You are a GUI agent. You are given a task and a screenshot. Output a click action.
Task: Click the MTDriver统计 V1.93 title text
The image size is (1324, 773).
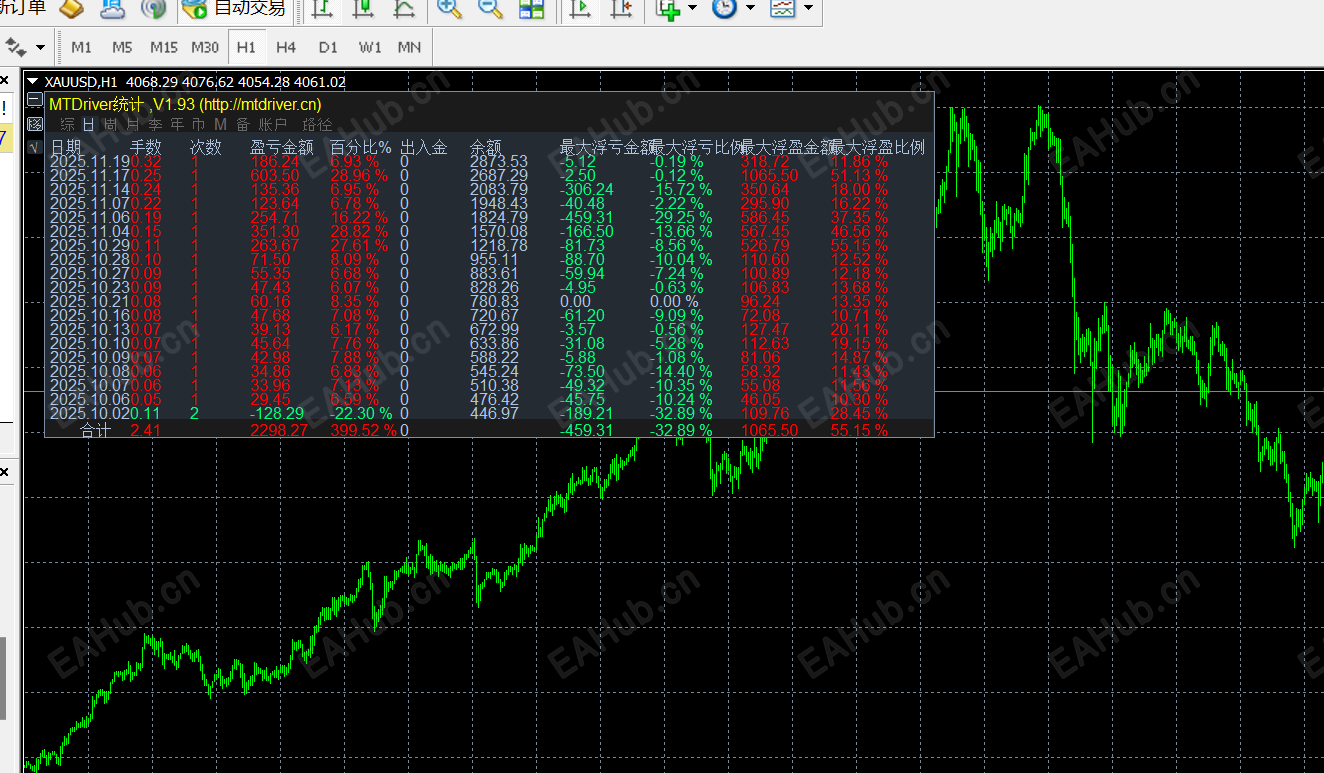185,104
